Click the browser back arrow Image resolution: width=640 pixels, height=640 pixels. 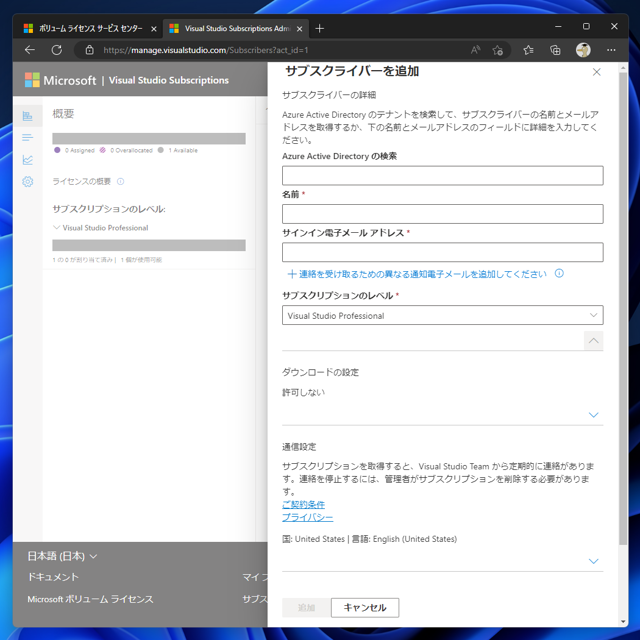[x=30, y=50]
